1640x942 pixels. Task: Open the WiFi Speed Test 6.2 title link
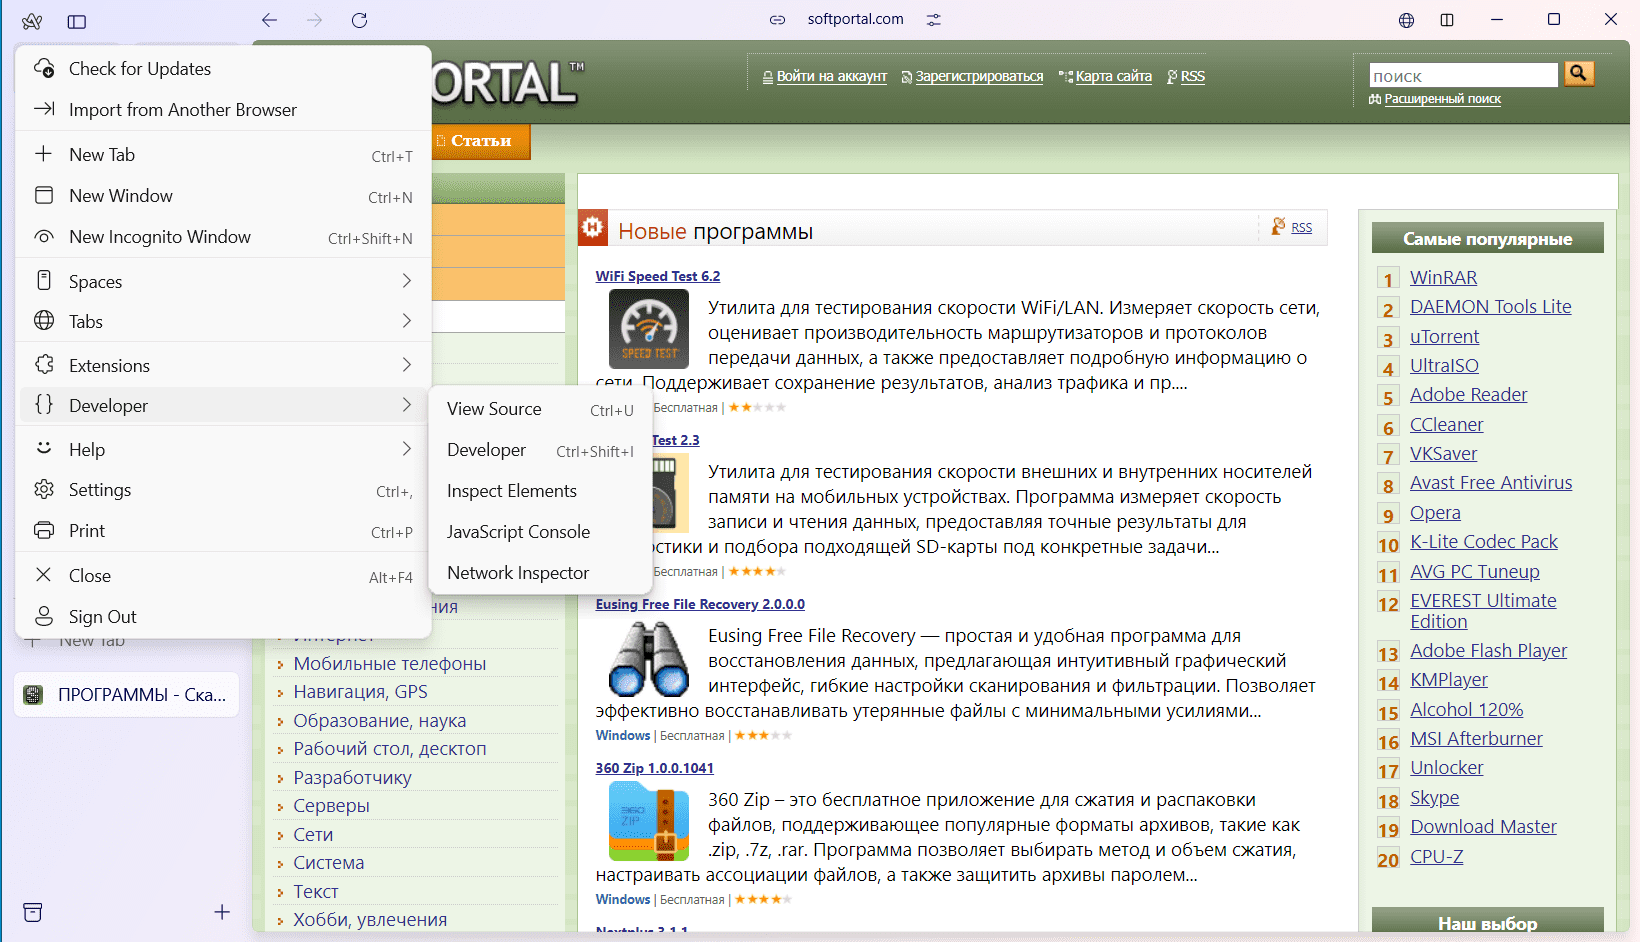658,276
